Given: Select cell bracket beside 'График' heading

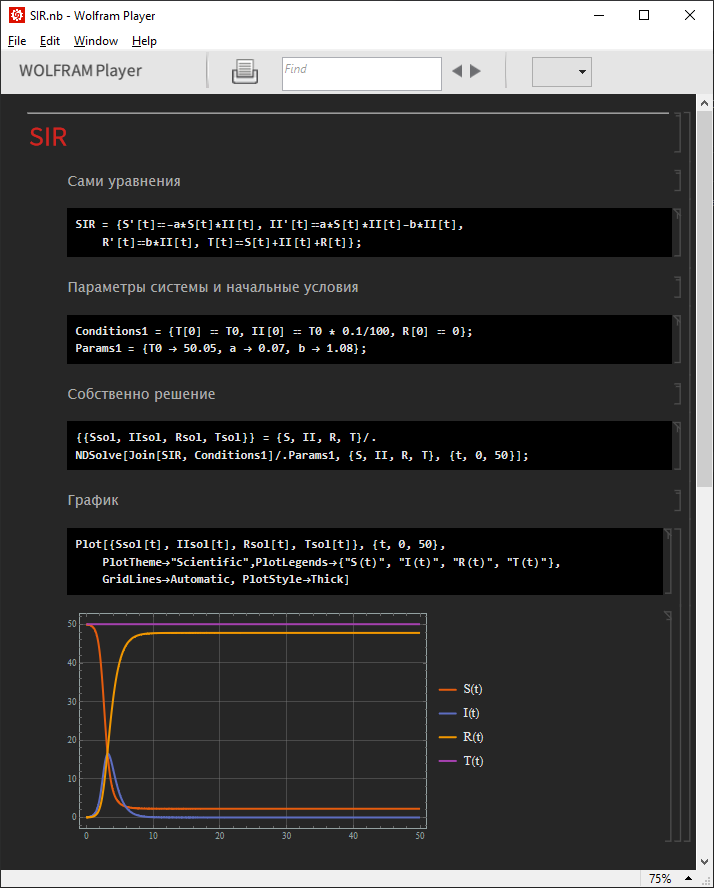Looking at the screenshot, I should coord(678,500).
